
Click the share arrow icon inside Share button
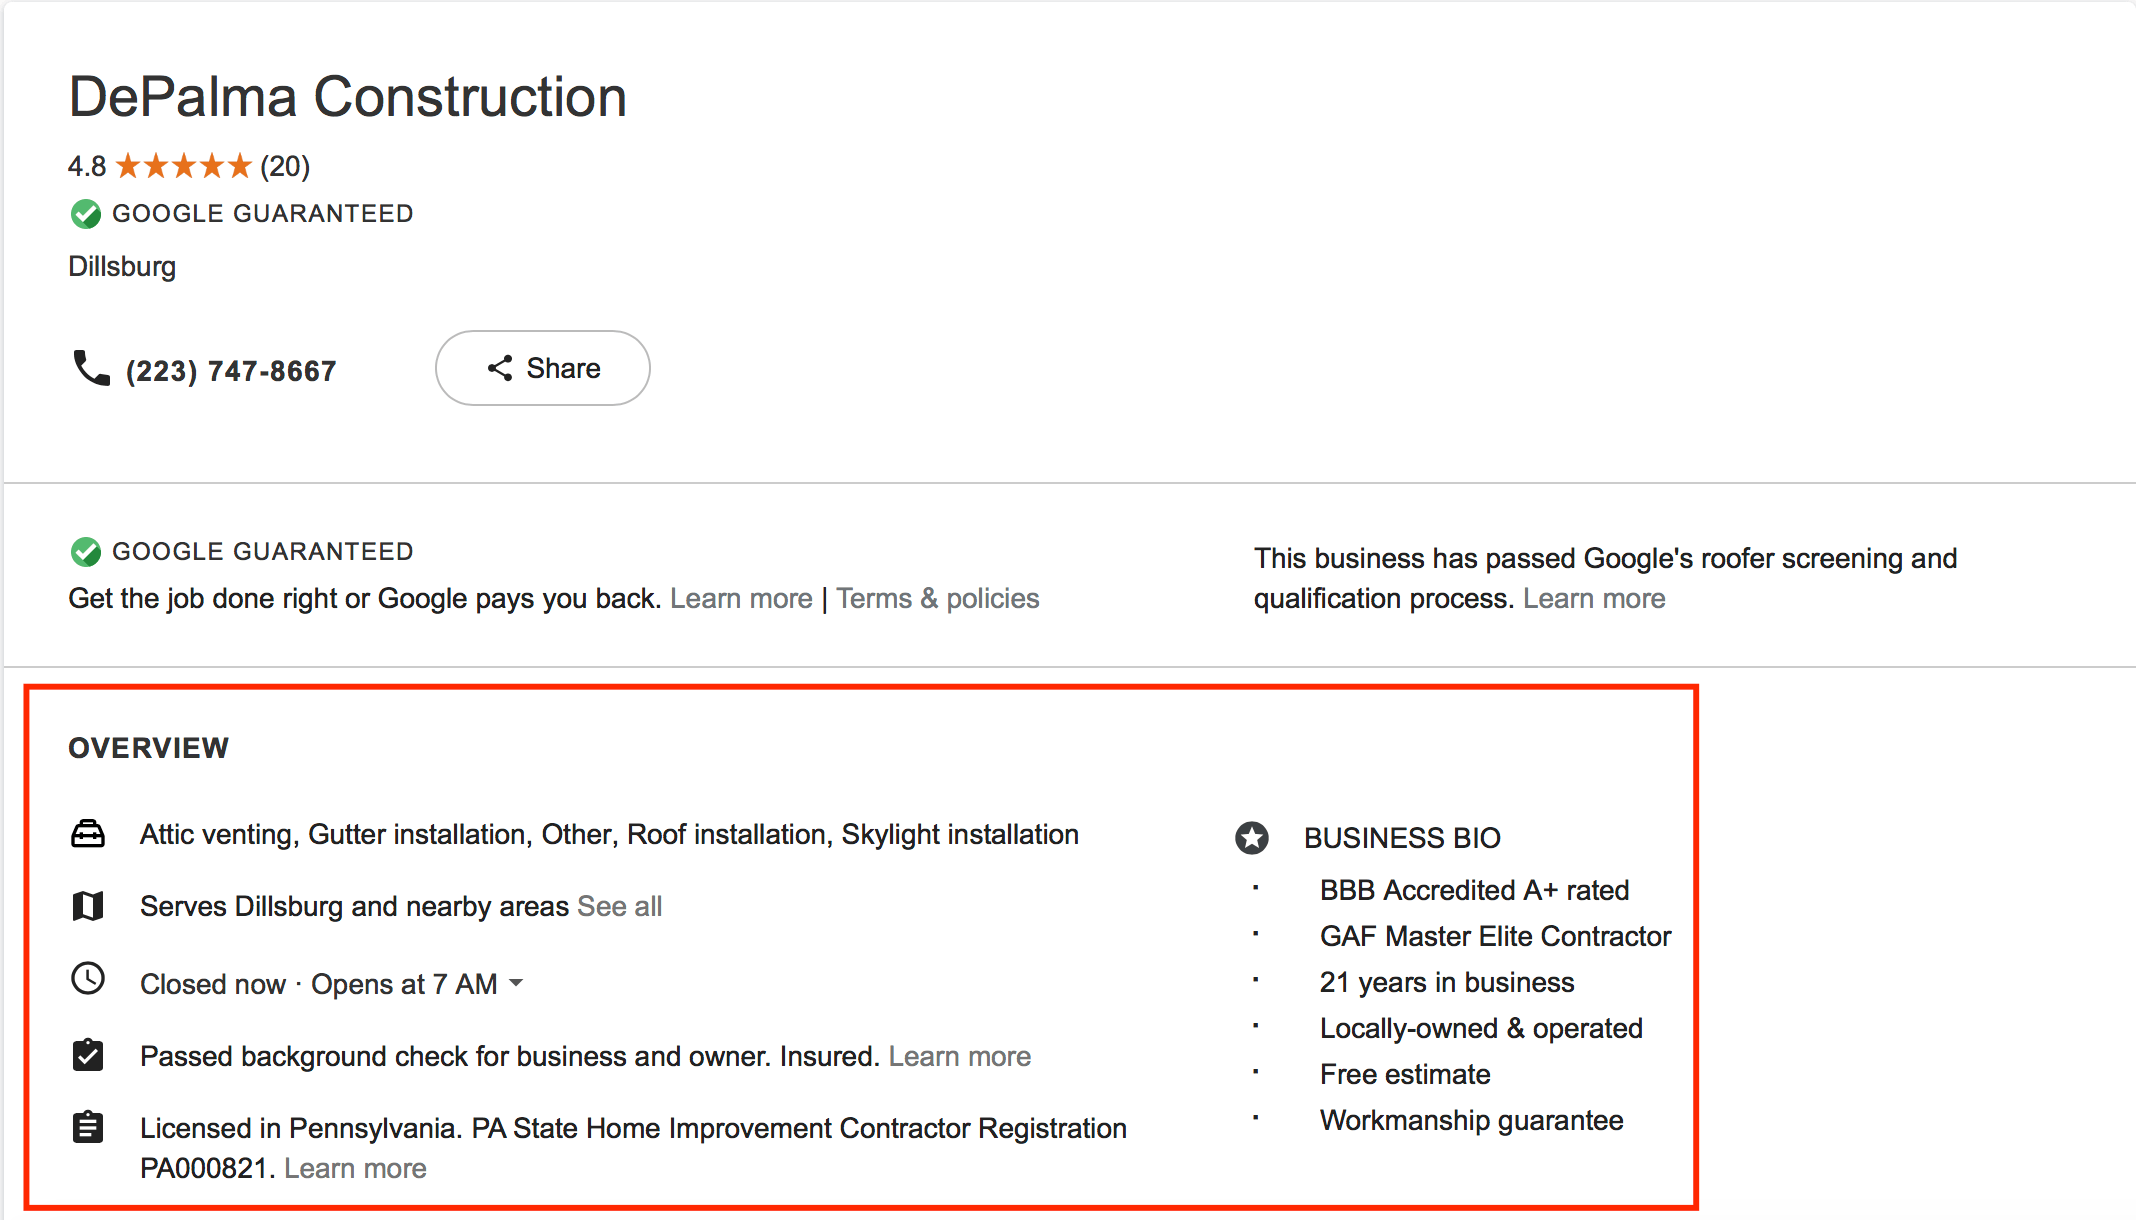pos(500,368)
